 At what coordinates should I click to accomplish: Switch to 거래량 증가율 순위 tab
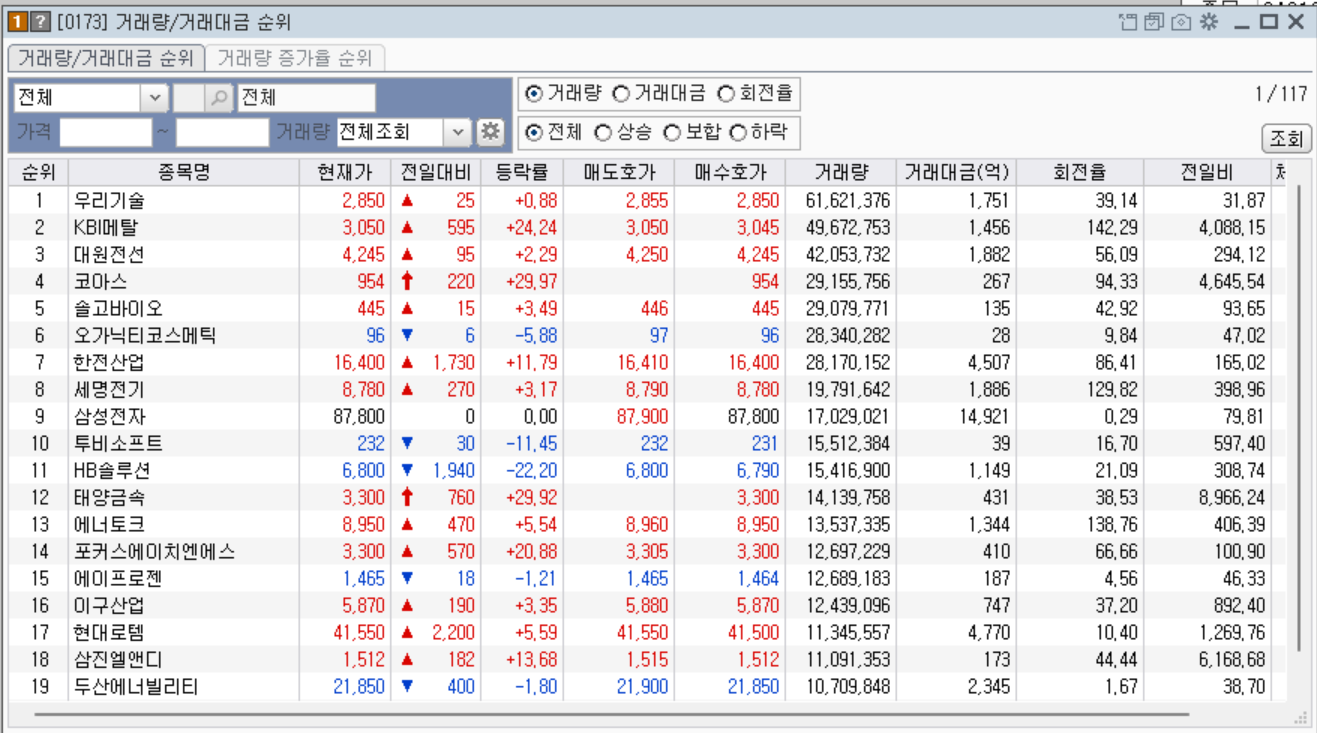tap(294, 58)
